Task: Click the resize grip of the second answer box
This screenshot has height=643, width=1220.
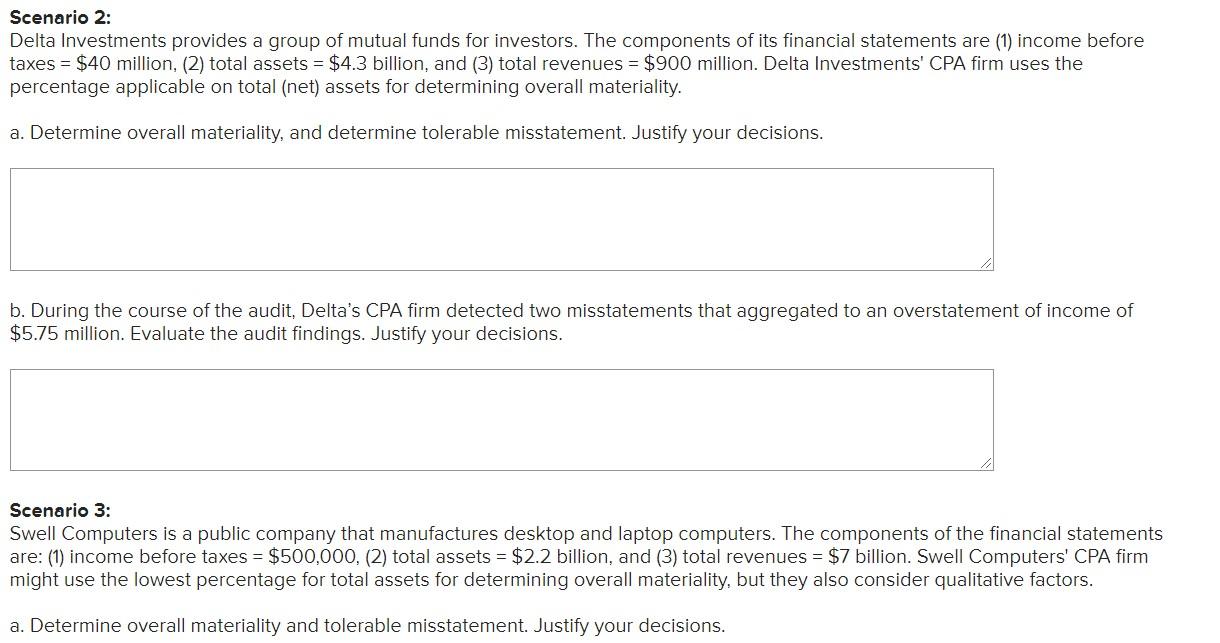Action: (x=985, y=462)
